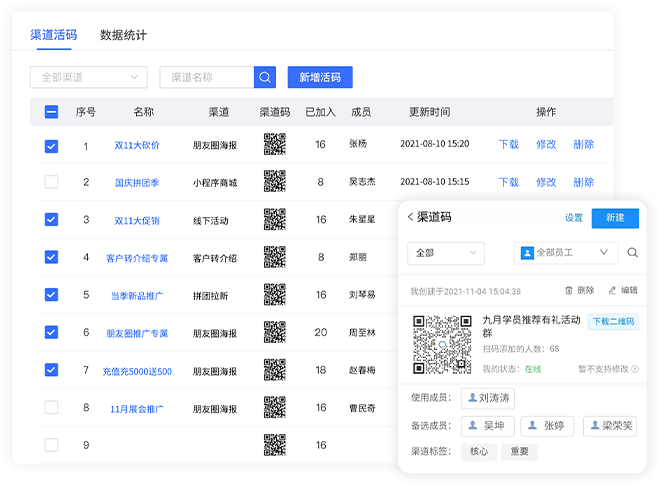Viewport: 658px width, 484px height.
Task: Switch to the 数据统计 tab
Action: click(x=123, y=35)
